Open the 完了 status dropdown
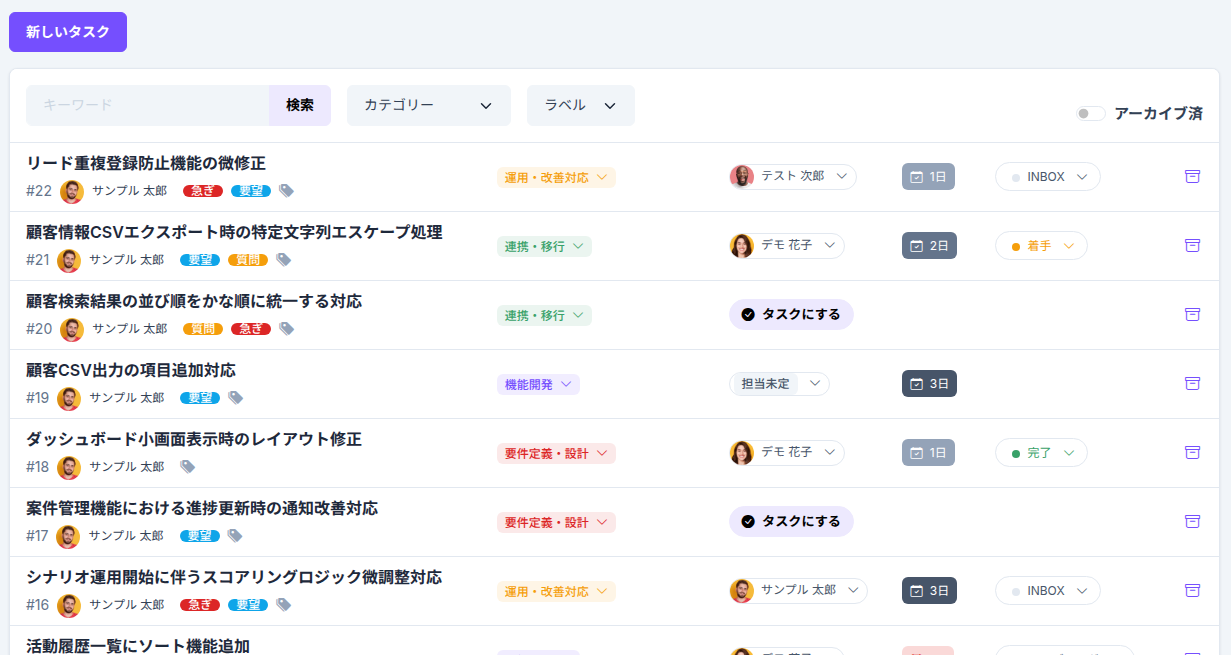 point(1041,453)
